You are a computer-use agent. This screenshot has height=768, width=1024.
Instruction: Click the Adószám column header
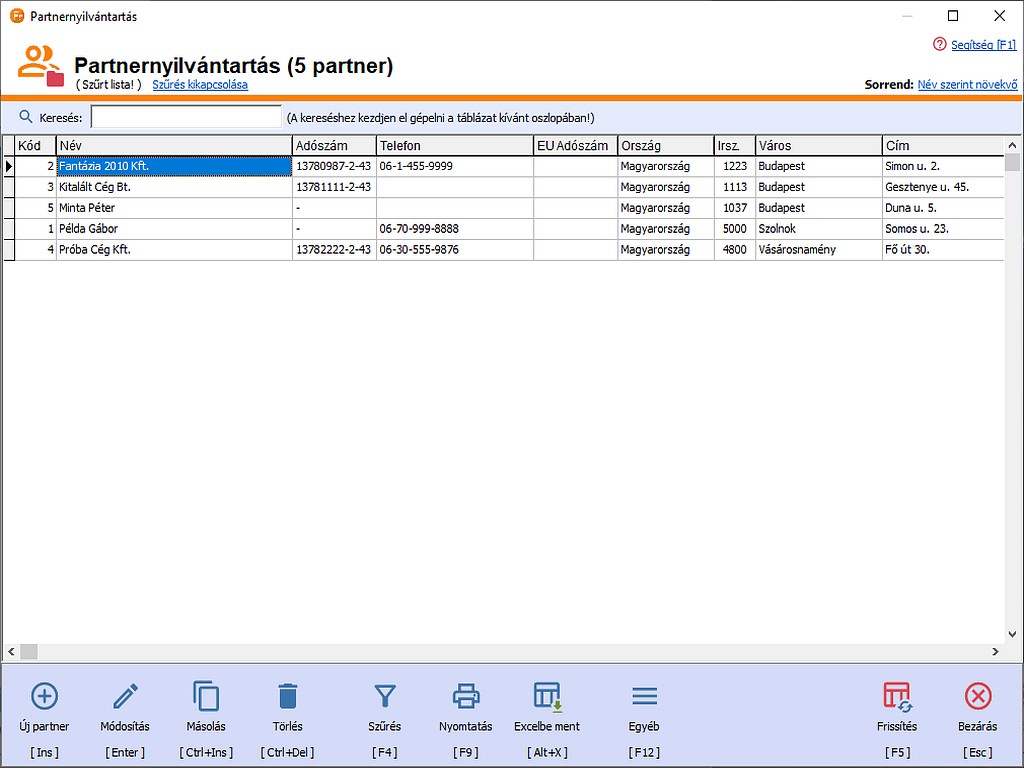point(333,146)
